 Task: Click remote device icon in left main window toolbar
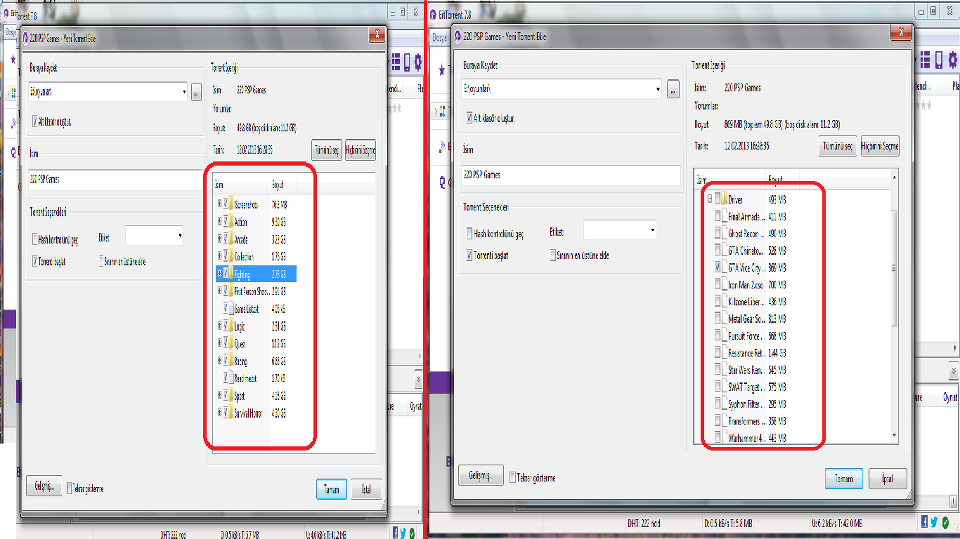407,62
